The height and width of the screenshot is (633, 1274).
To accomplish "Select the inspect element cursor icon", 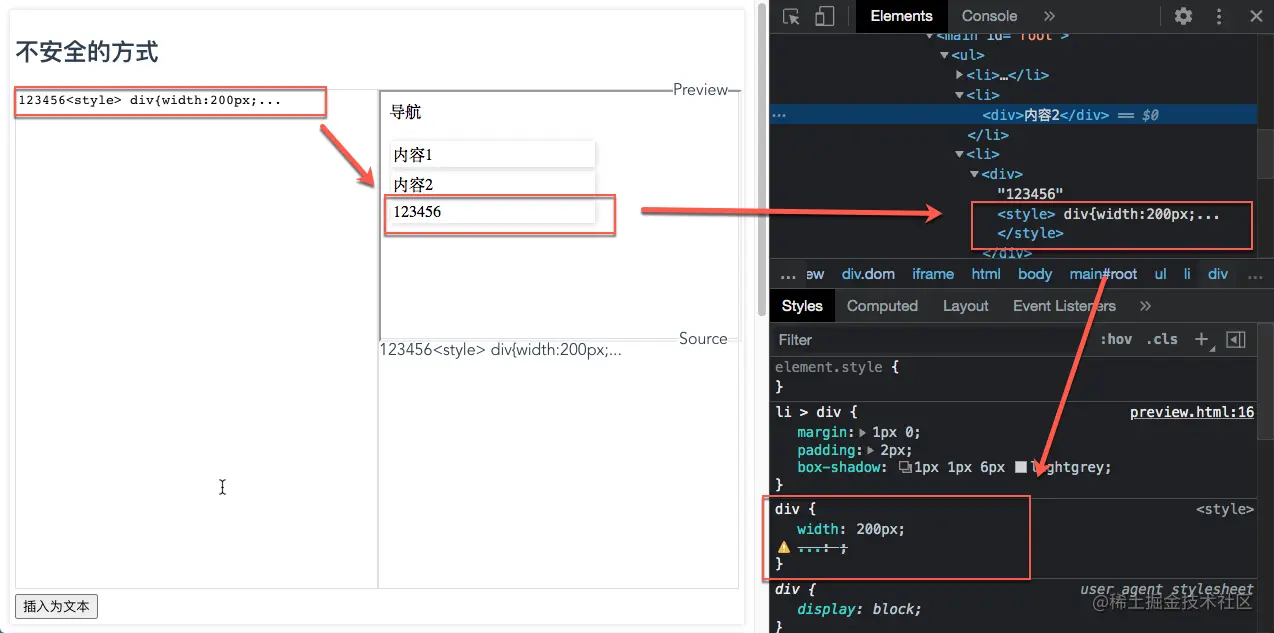I will pos(788,16).
